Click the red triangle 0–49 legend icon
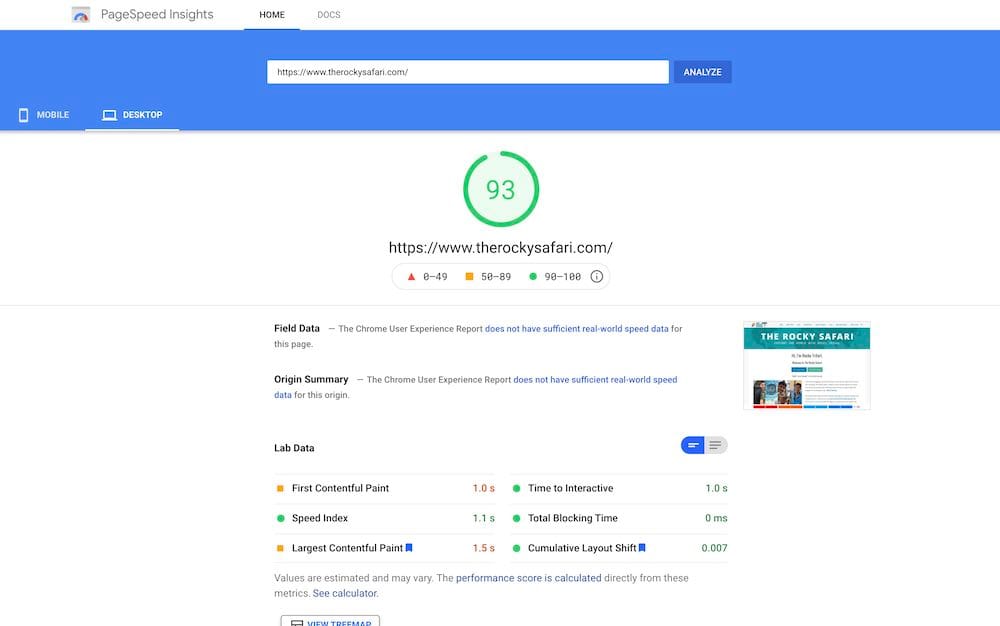Screen dimensions: 1000x626 [411, 277]
